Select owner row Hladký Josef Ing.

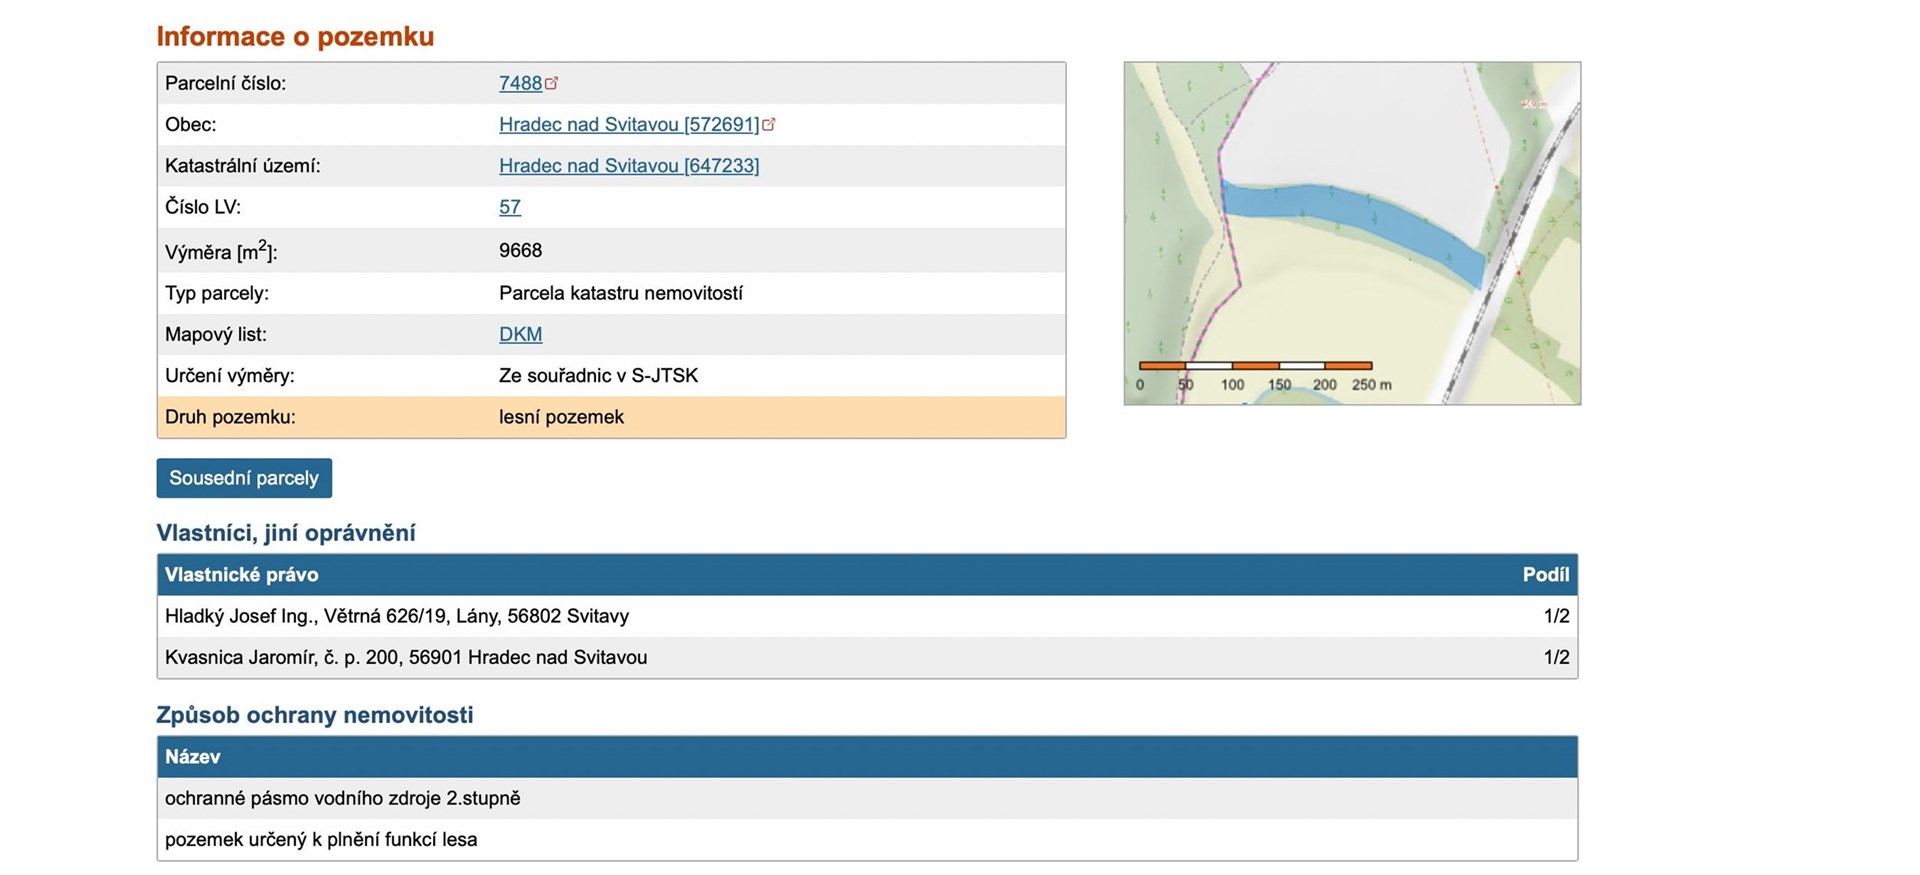pyautogui.click(x=396, y=616)
